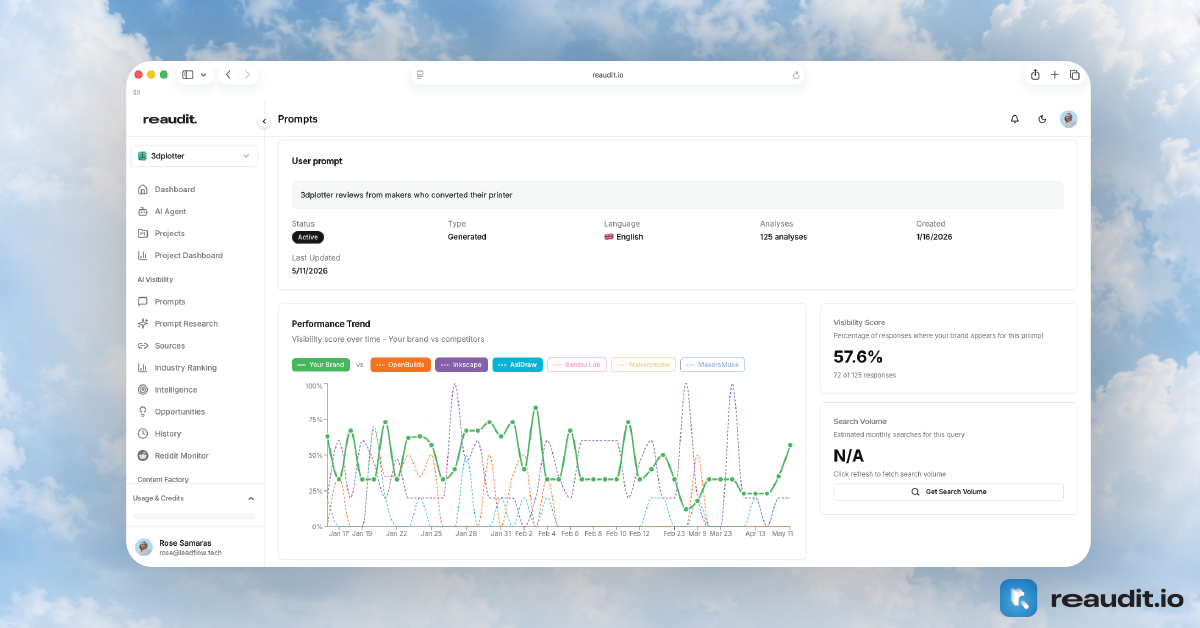Click the 125 analyses value
Screen dimensions: 1200x628
[x=783, y=237]
